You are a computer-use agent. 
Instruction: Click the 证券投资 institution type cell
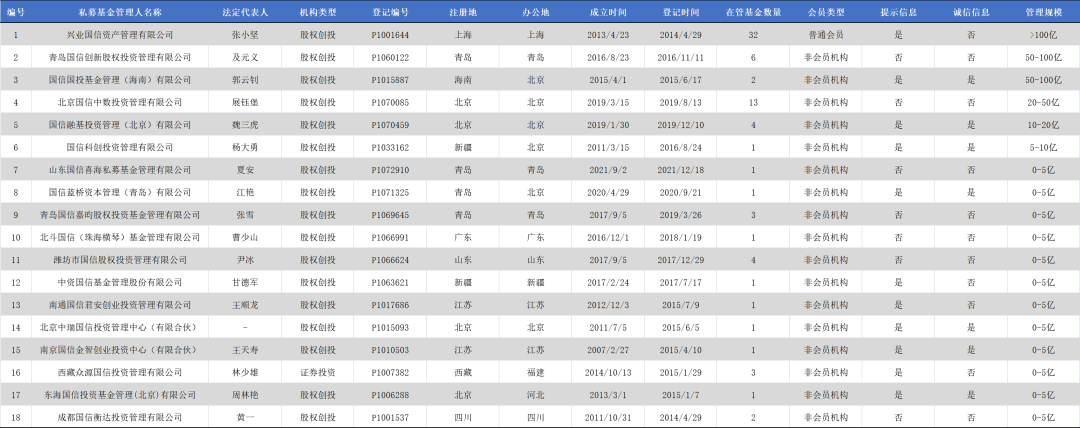click(x=318, y=373)
